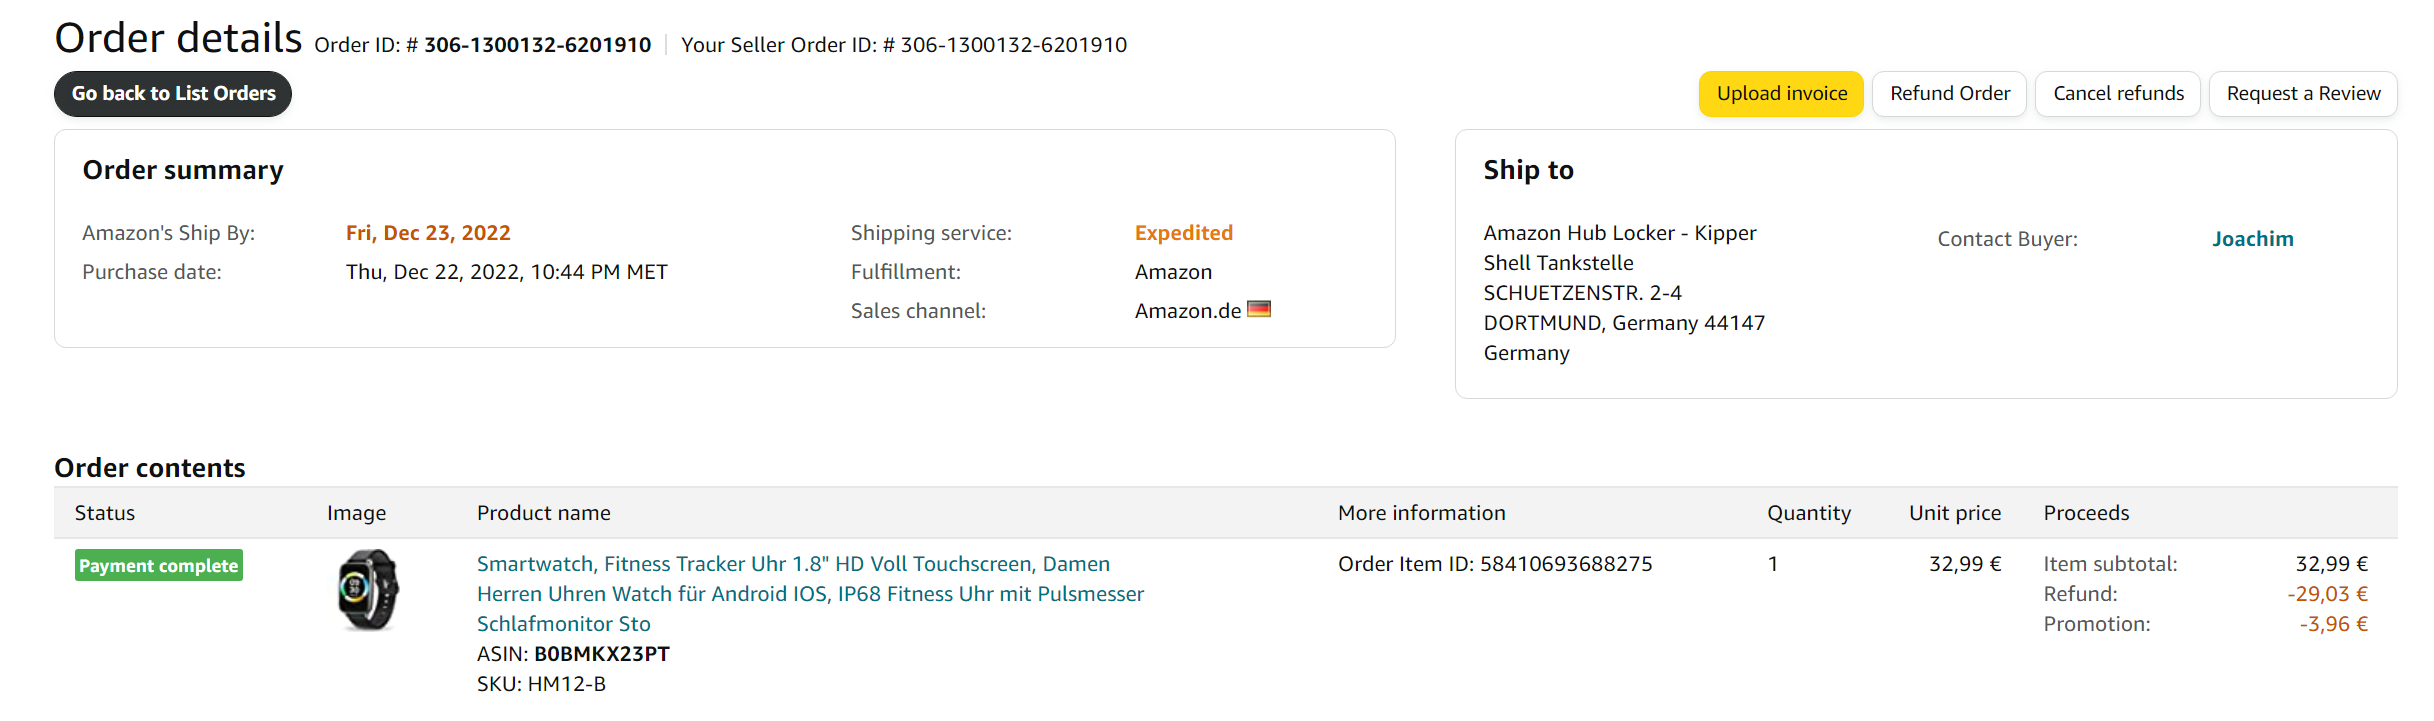Click the ASIN B0BMKX23PT text
Screen dimensions: 2434x721
tap(601, 654)
